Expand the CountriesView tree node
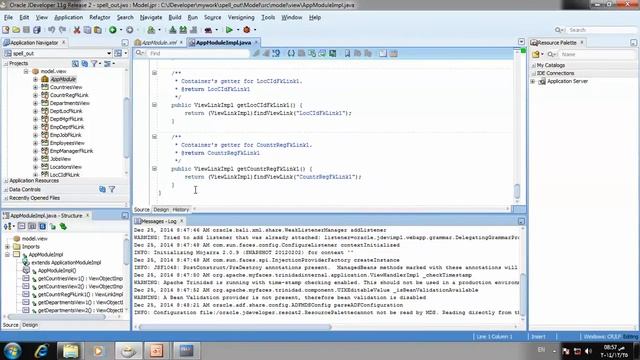Viewport: 640px width, 360px height. (36, 87)
